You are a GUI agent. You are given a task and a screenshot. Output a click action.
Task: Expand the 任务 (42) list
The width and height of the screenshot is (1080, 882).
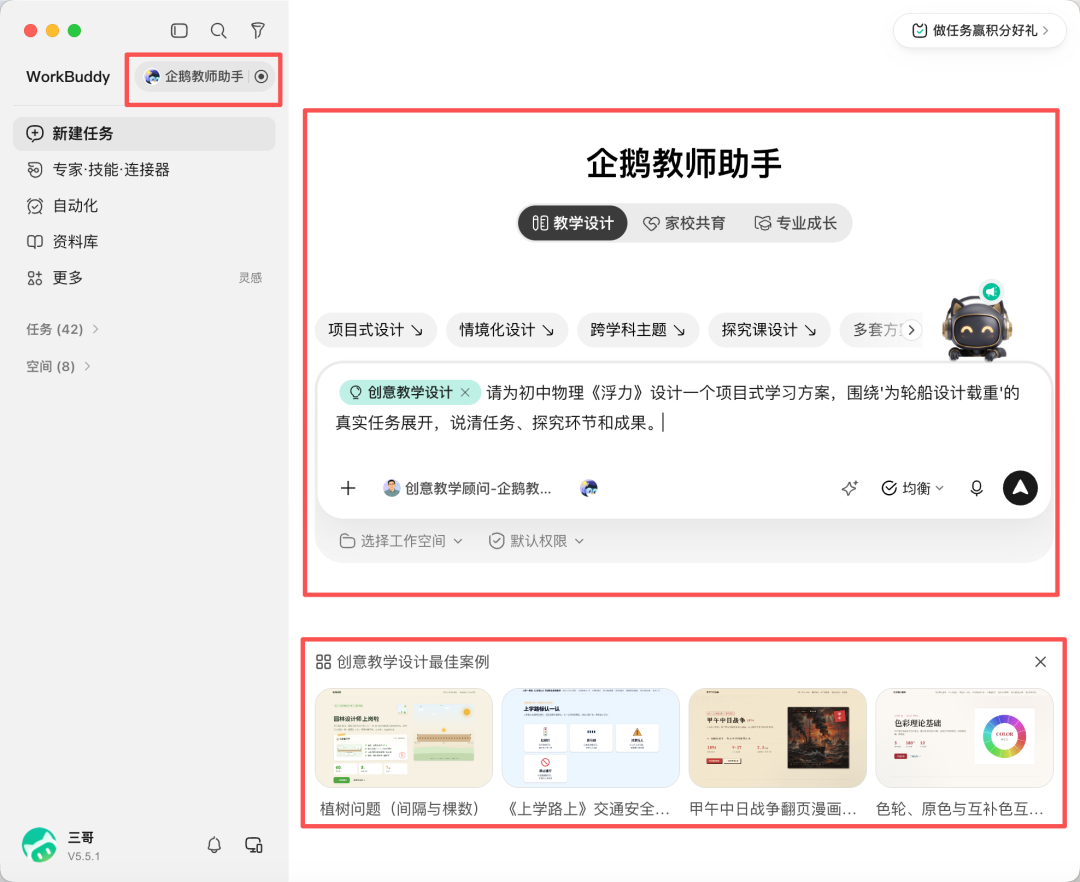[63, 329]
